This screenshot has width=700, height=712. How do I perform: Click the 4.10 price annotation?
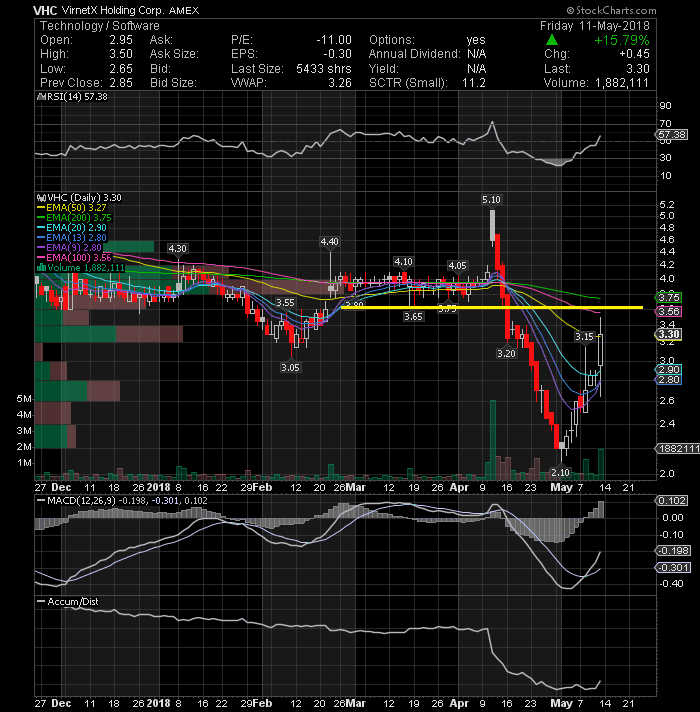click(x=403, y=262)
